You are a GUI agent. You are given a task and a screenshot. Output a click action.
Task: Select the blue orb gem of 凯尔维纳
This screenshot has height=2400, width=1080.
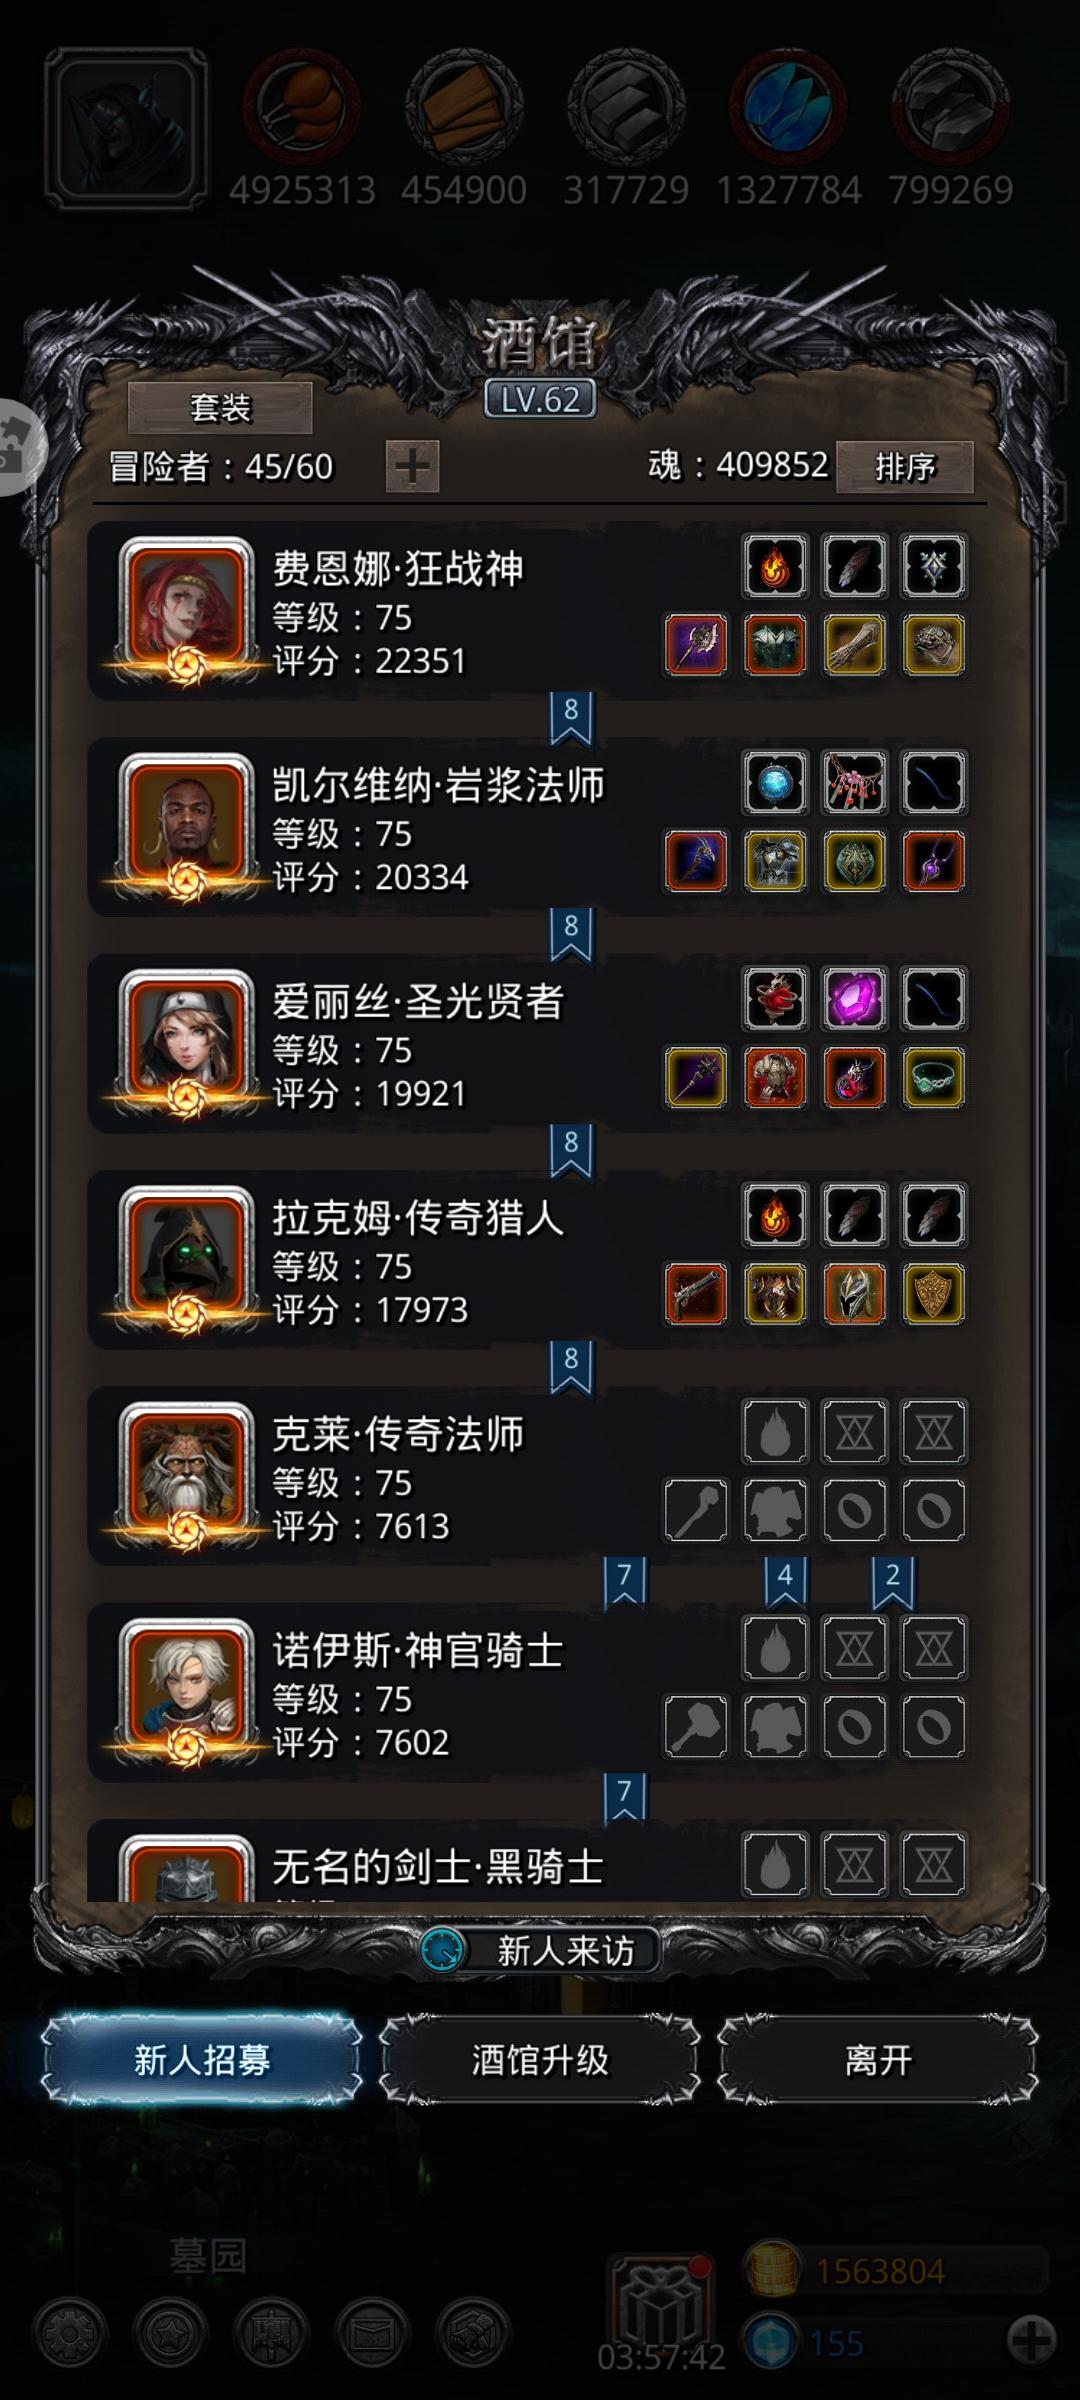pyautogui.click(x=775, y=782)
